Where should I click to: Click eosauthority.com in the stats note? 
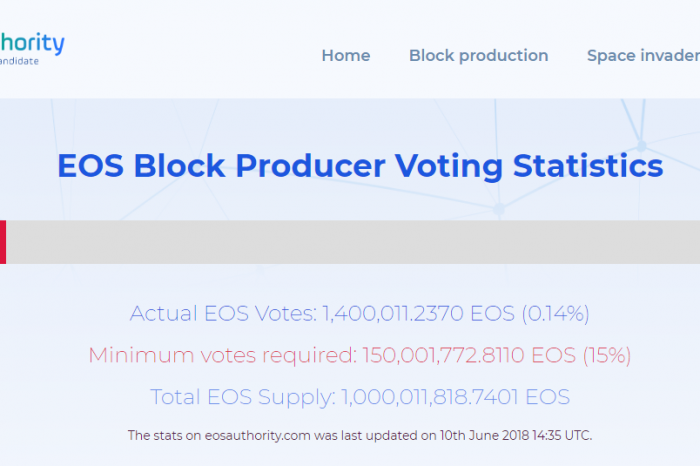click(257, 435)
